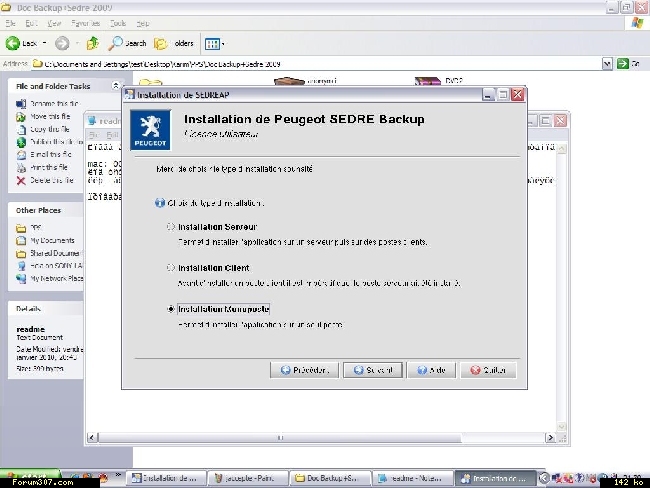This screenshot has height=488, width=650.
Task: Click Publish this file to Web
Action: (x=56, y=141)
